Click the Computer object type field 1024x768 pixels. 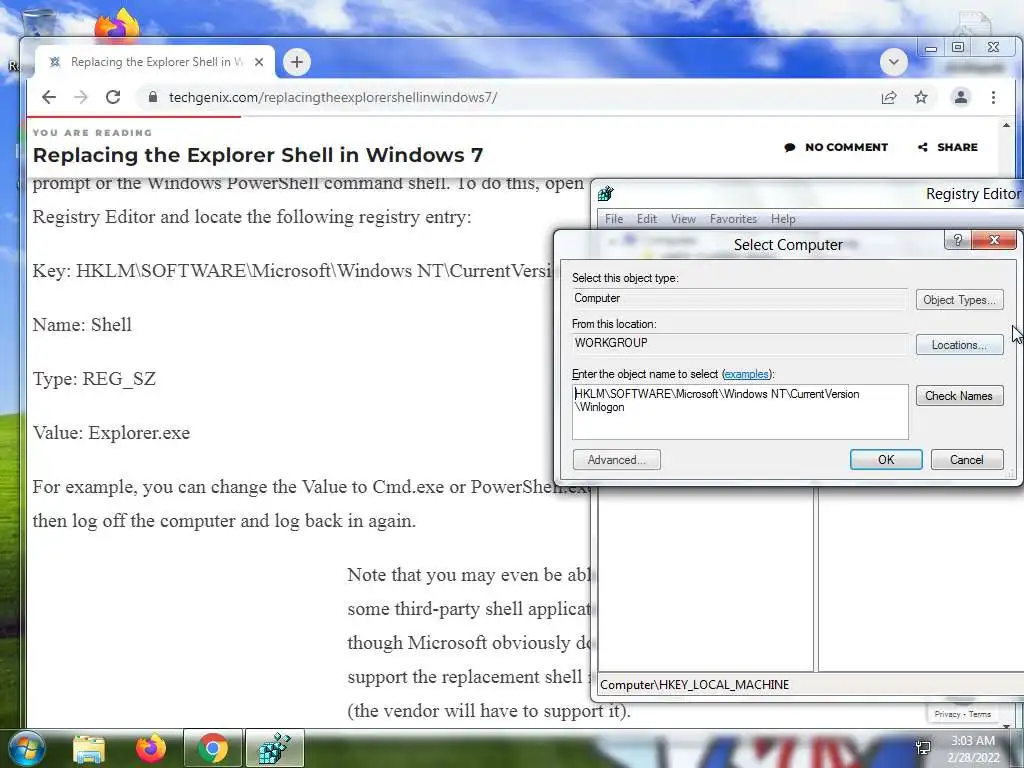click(x=739, y=298)
